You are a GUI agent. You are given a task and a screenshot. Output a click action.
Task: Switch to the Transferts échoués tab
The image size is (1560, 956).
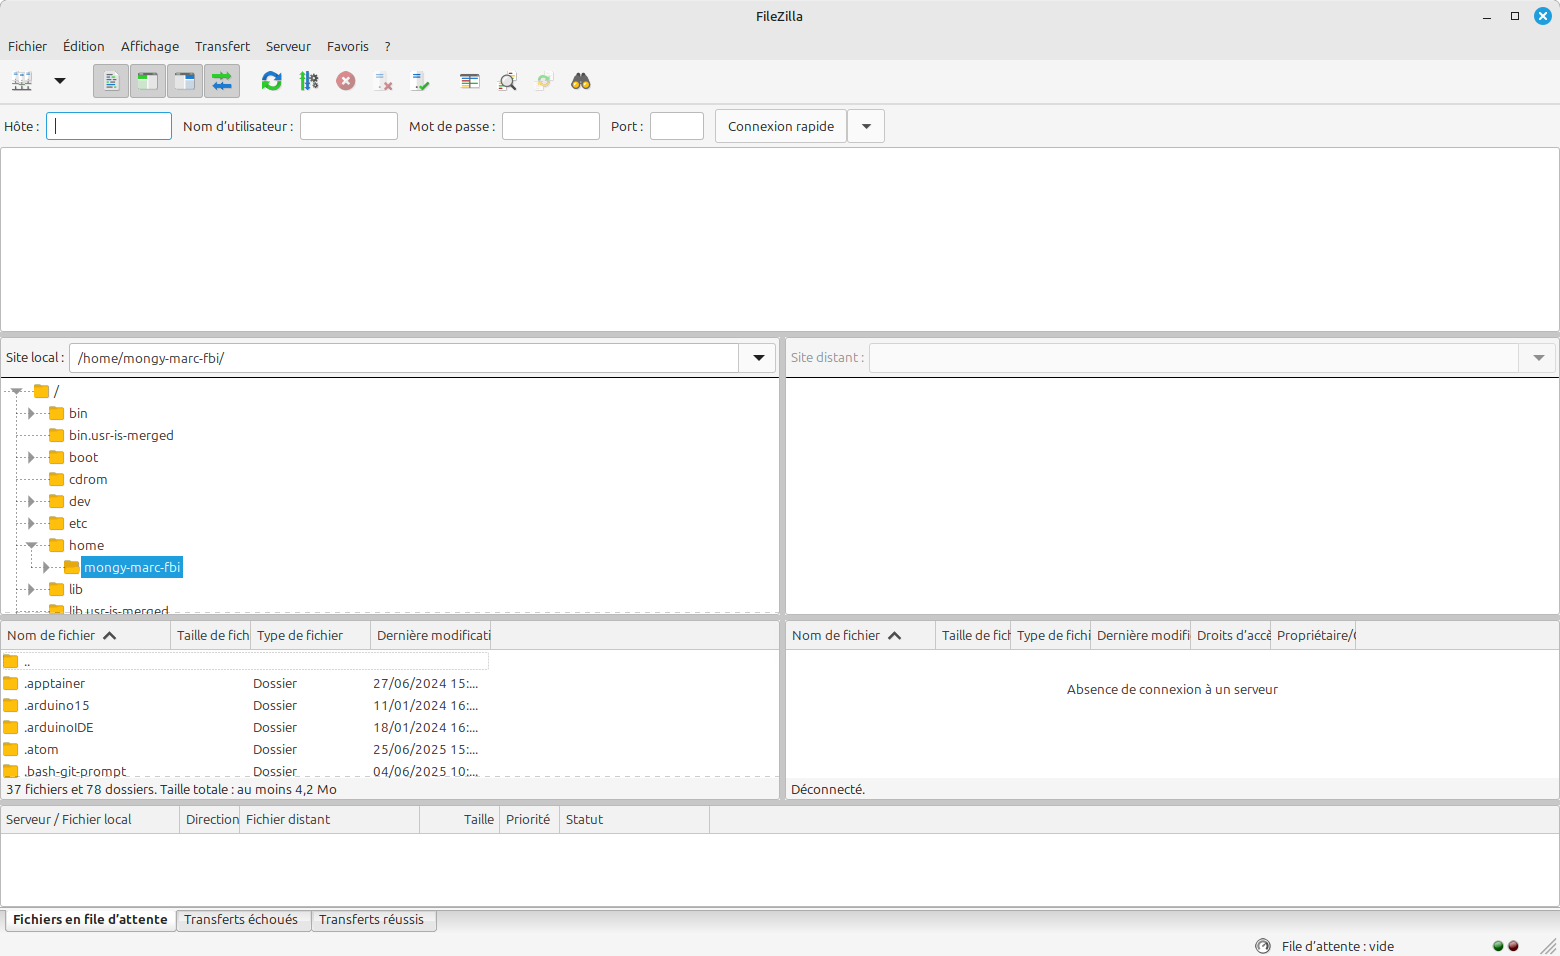pos(243,920)
